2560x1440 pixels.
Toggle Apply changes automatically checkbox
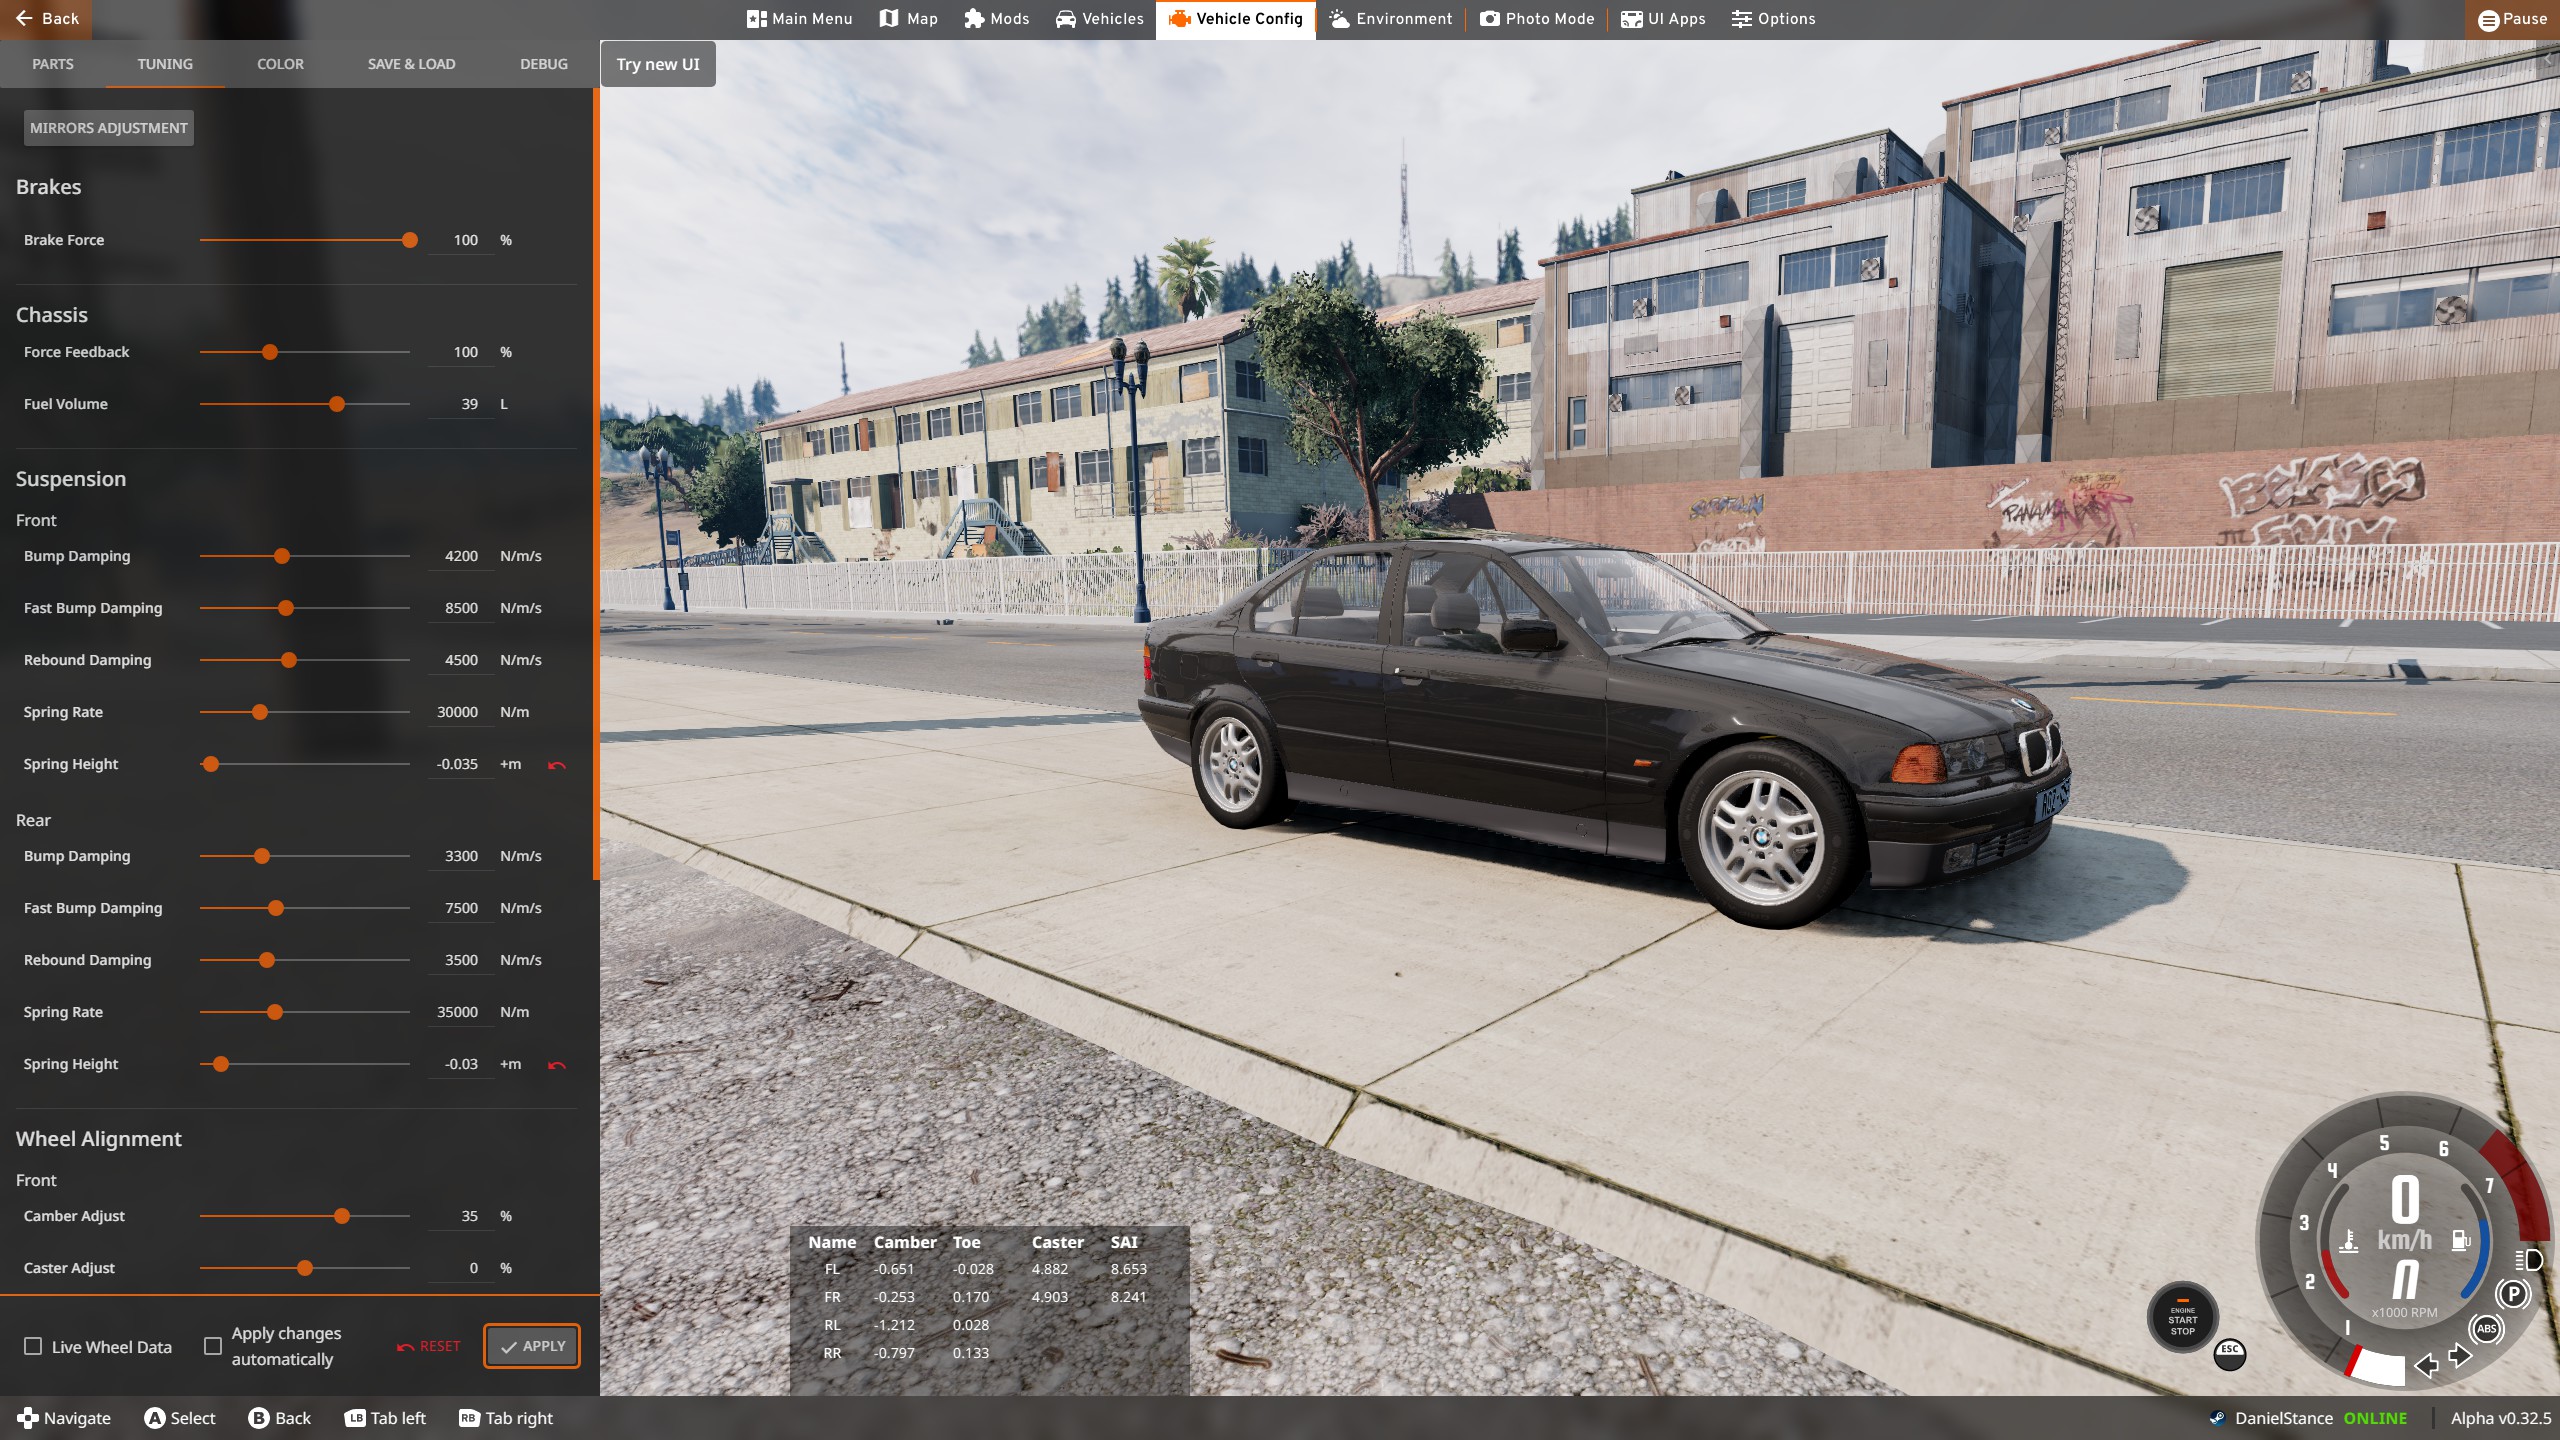click(x=213, y=1346)
